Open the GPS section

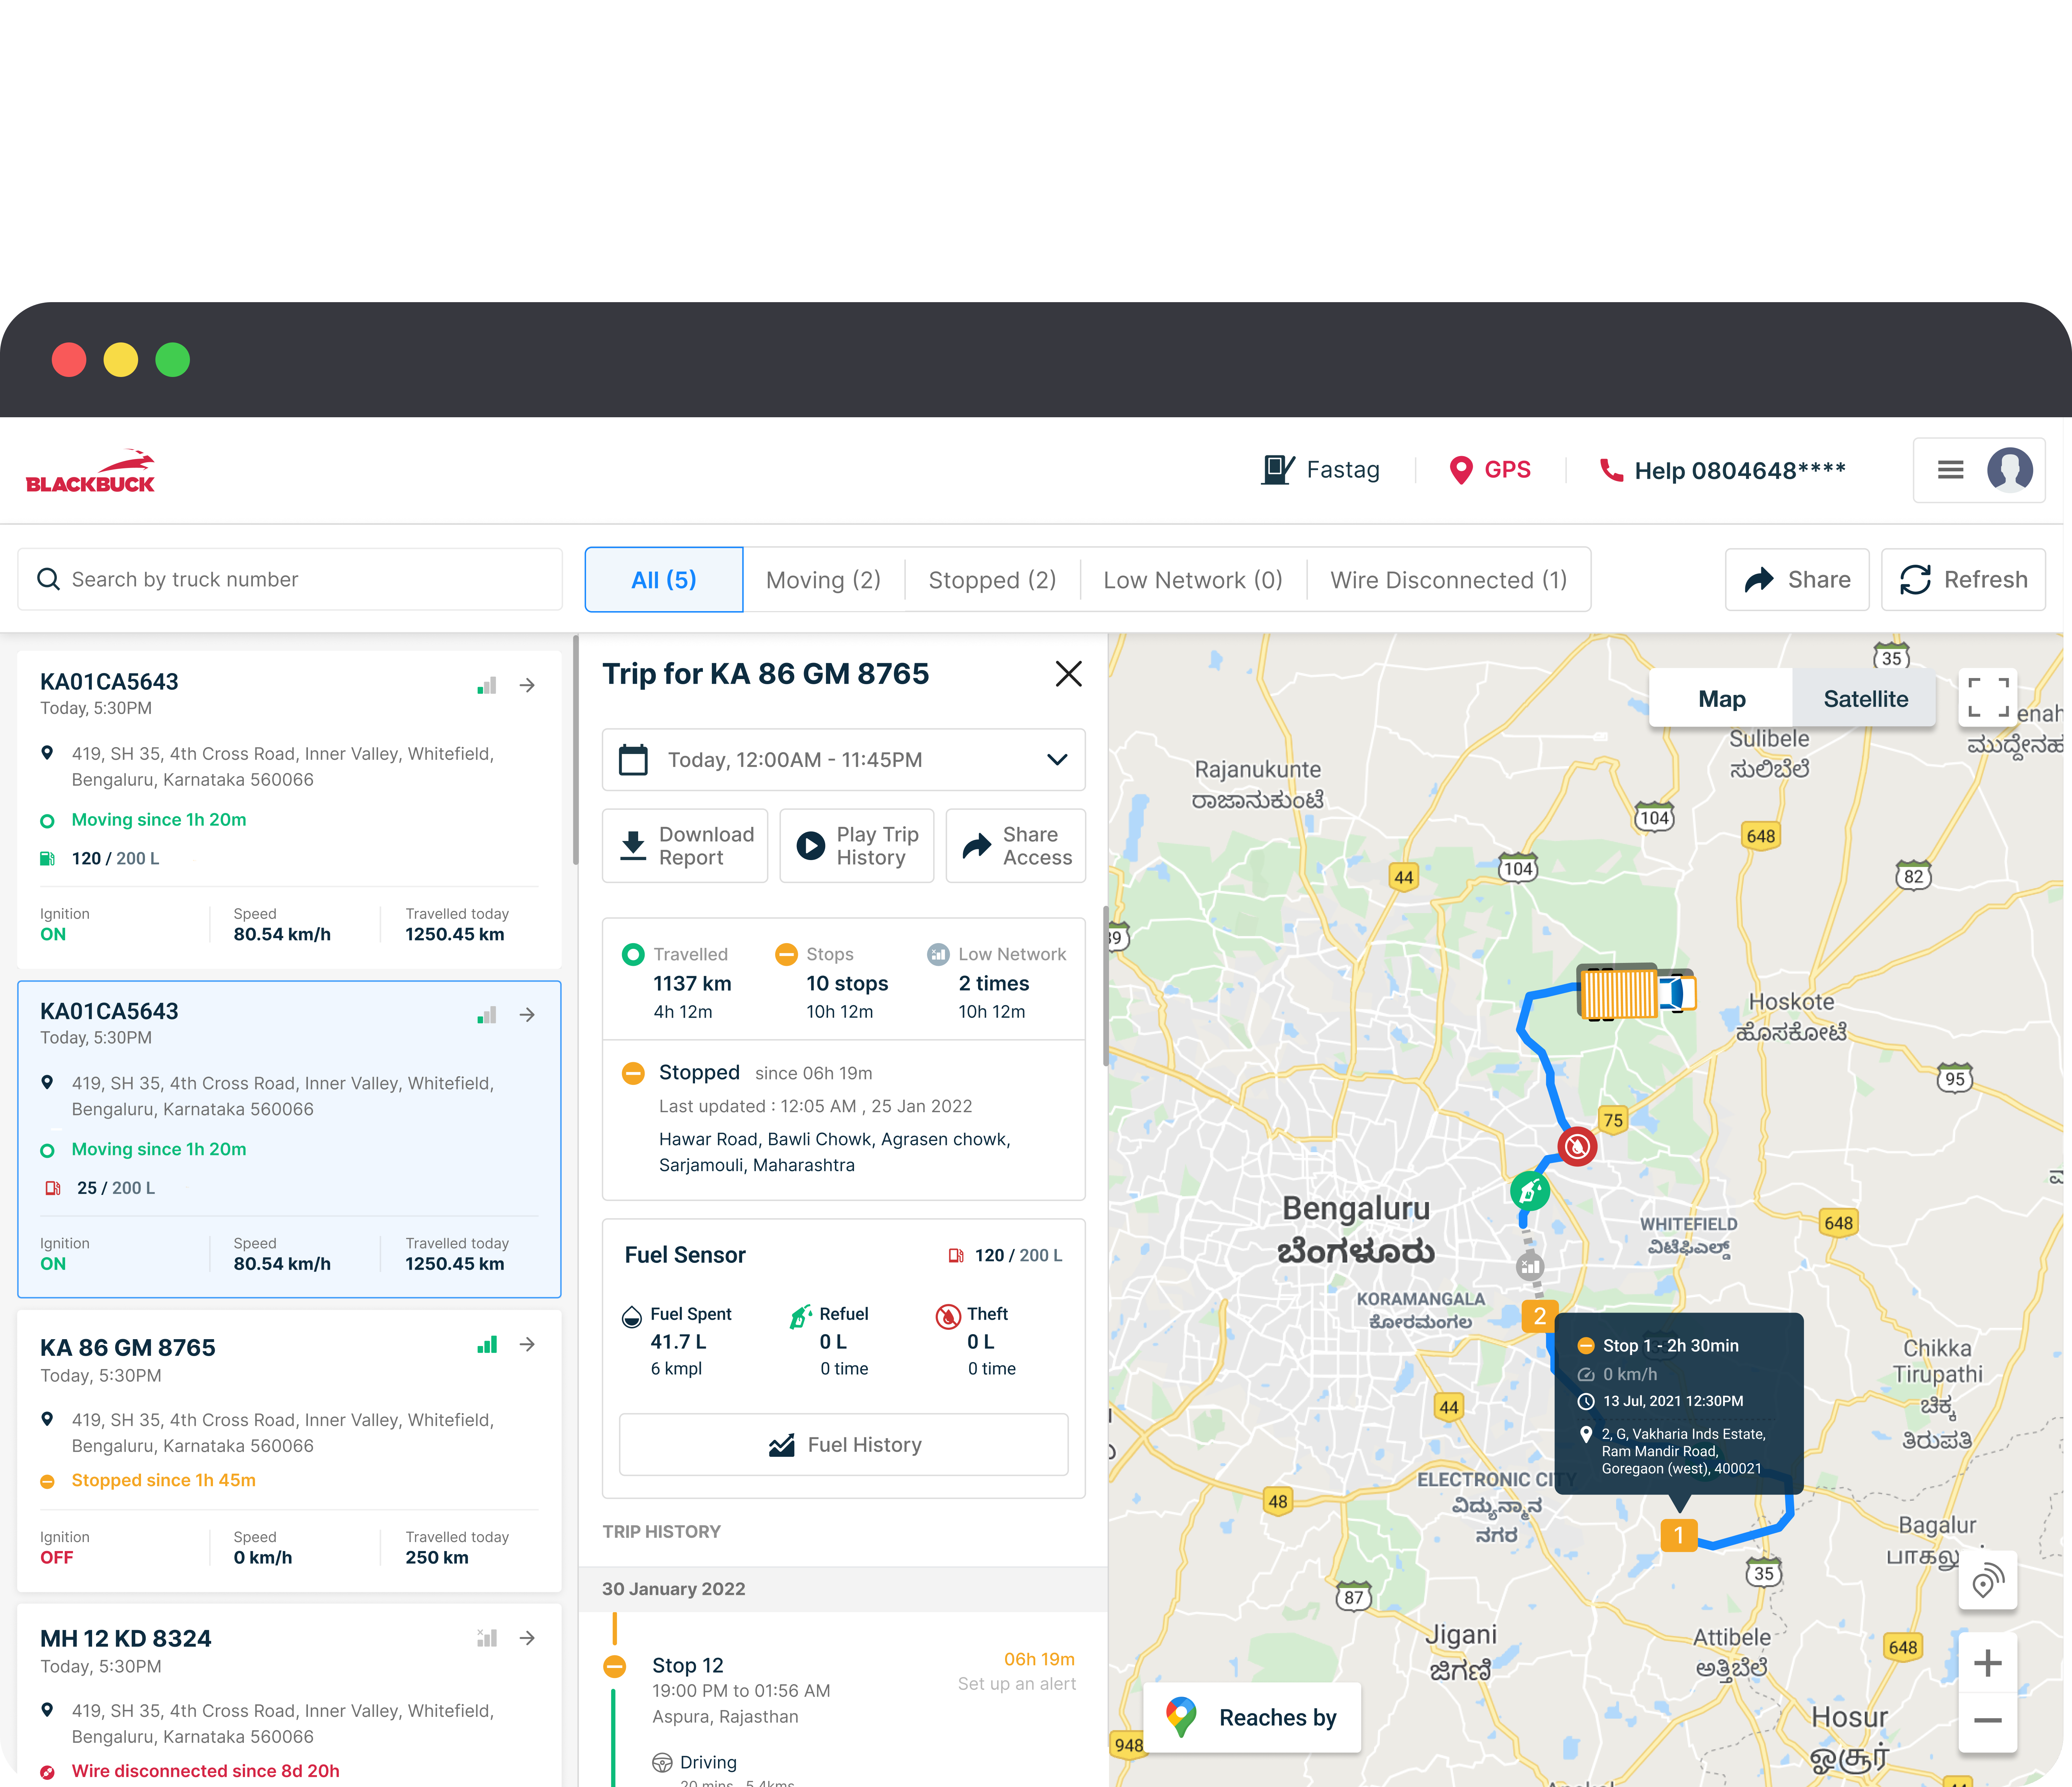[x=1490, y=470]
